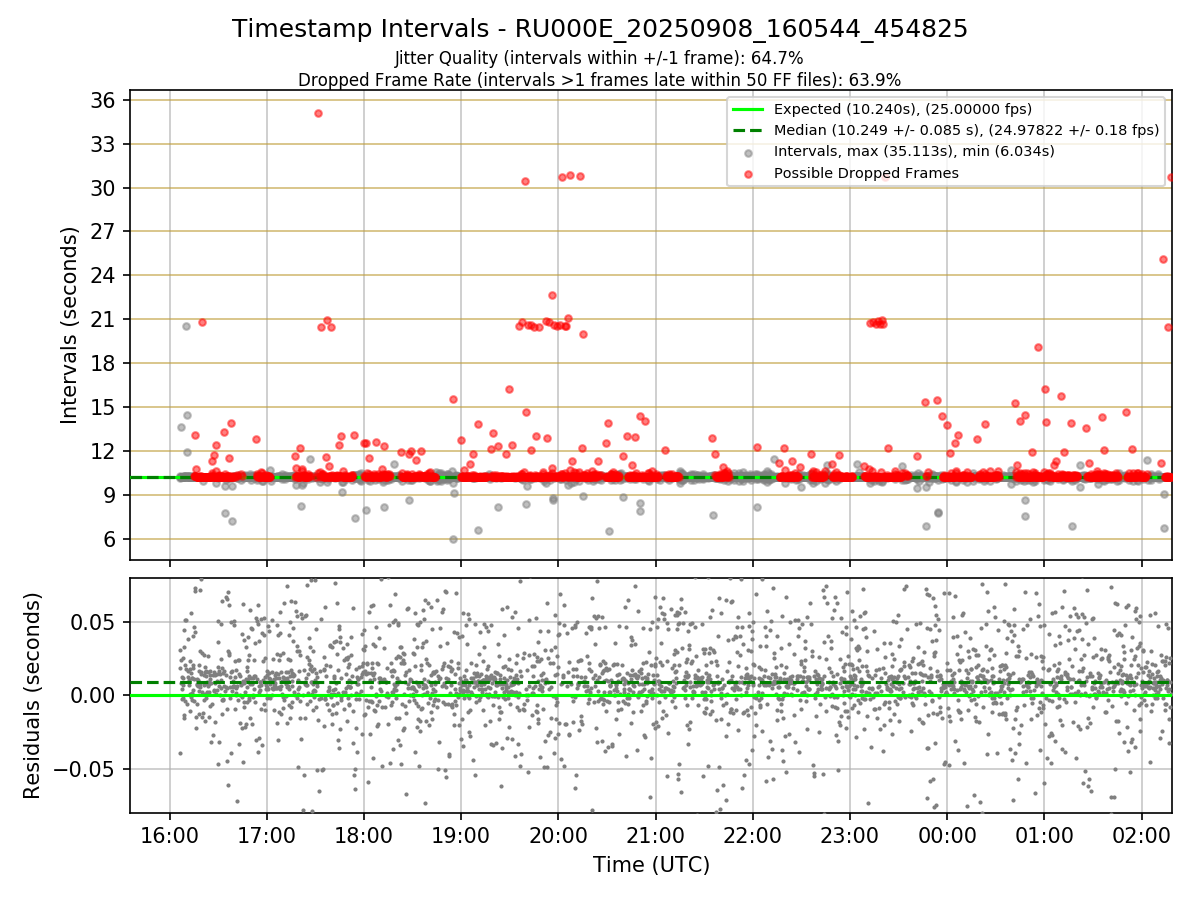Click the red point near 25 seconds around 02:00
The height and width of the screenshot is (900, 1200).
coord(1163,259)
